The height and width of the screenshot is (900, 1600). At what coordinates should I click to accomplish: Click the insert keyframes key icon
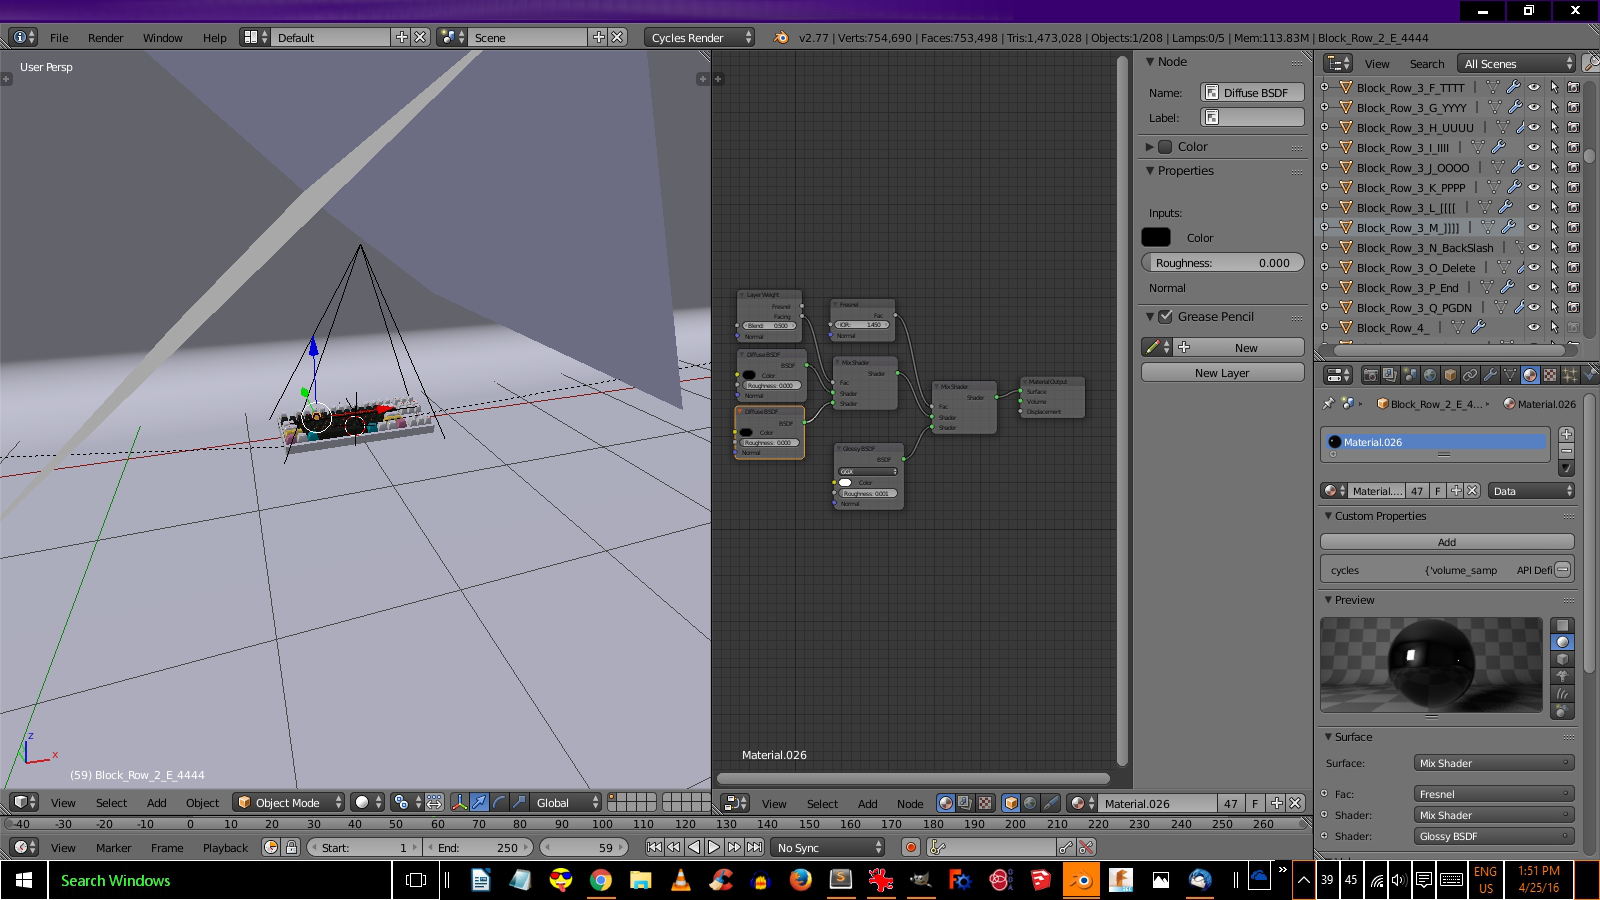click(x=1067, y=847)
